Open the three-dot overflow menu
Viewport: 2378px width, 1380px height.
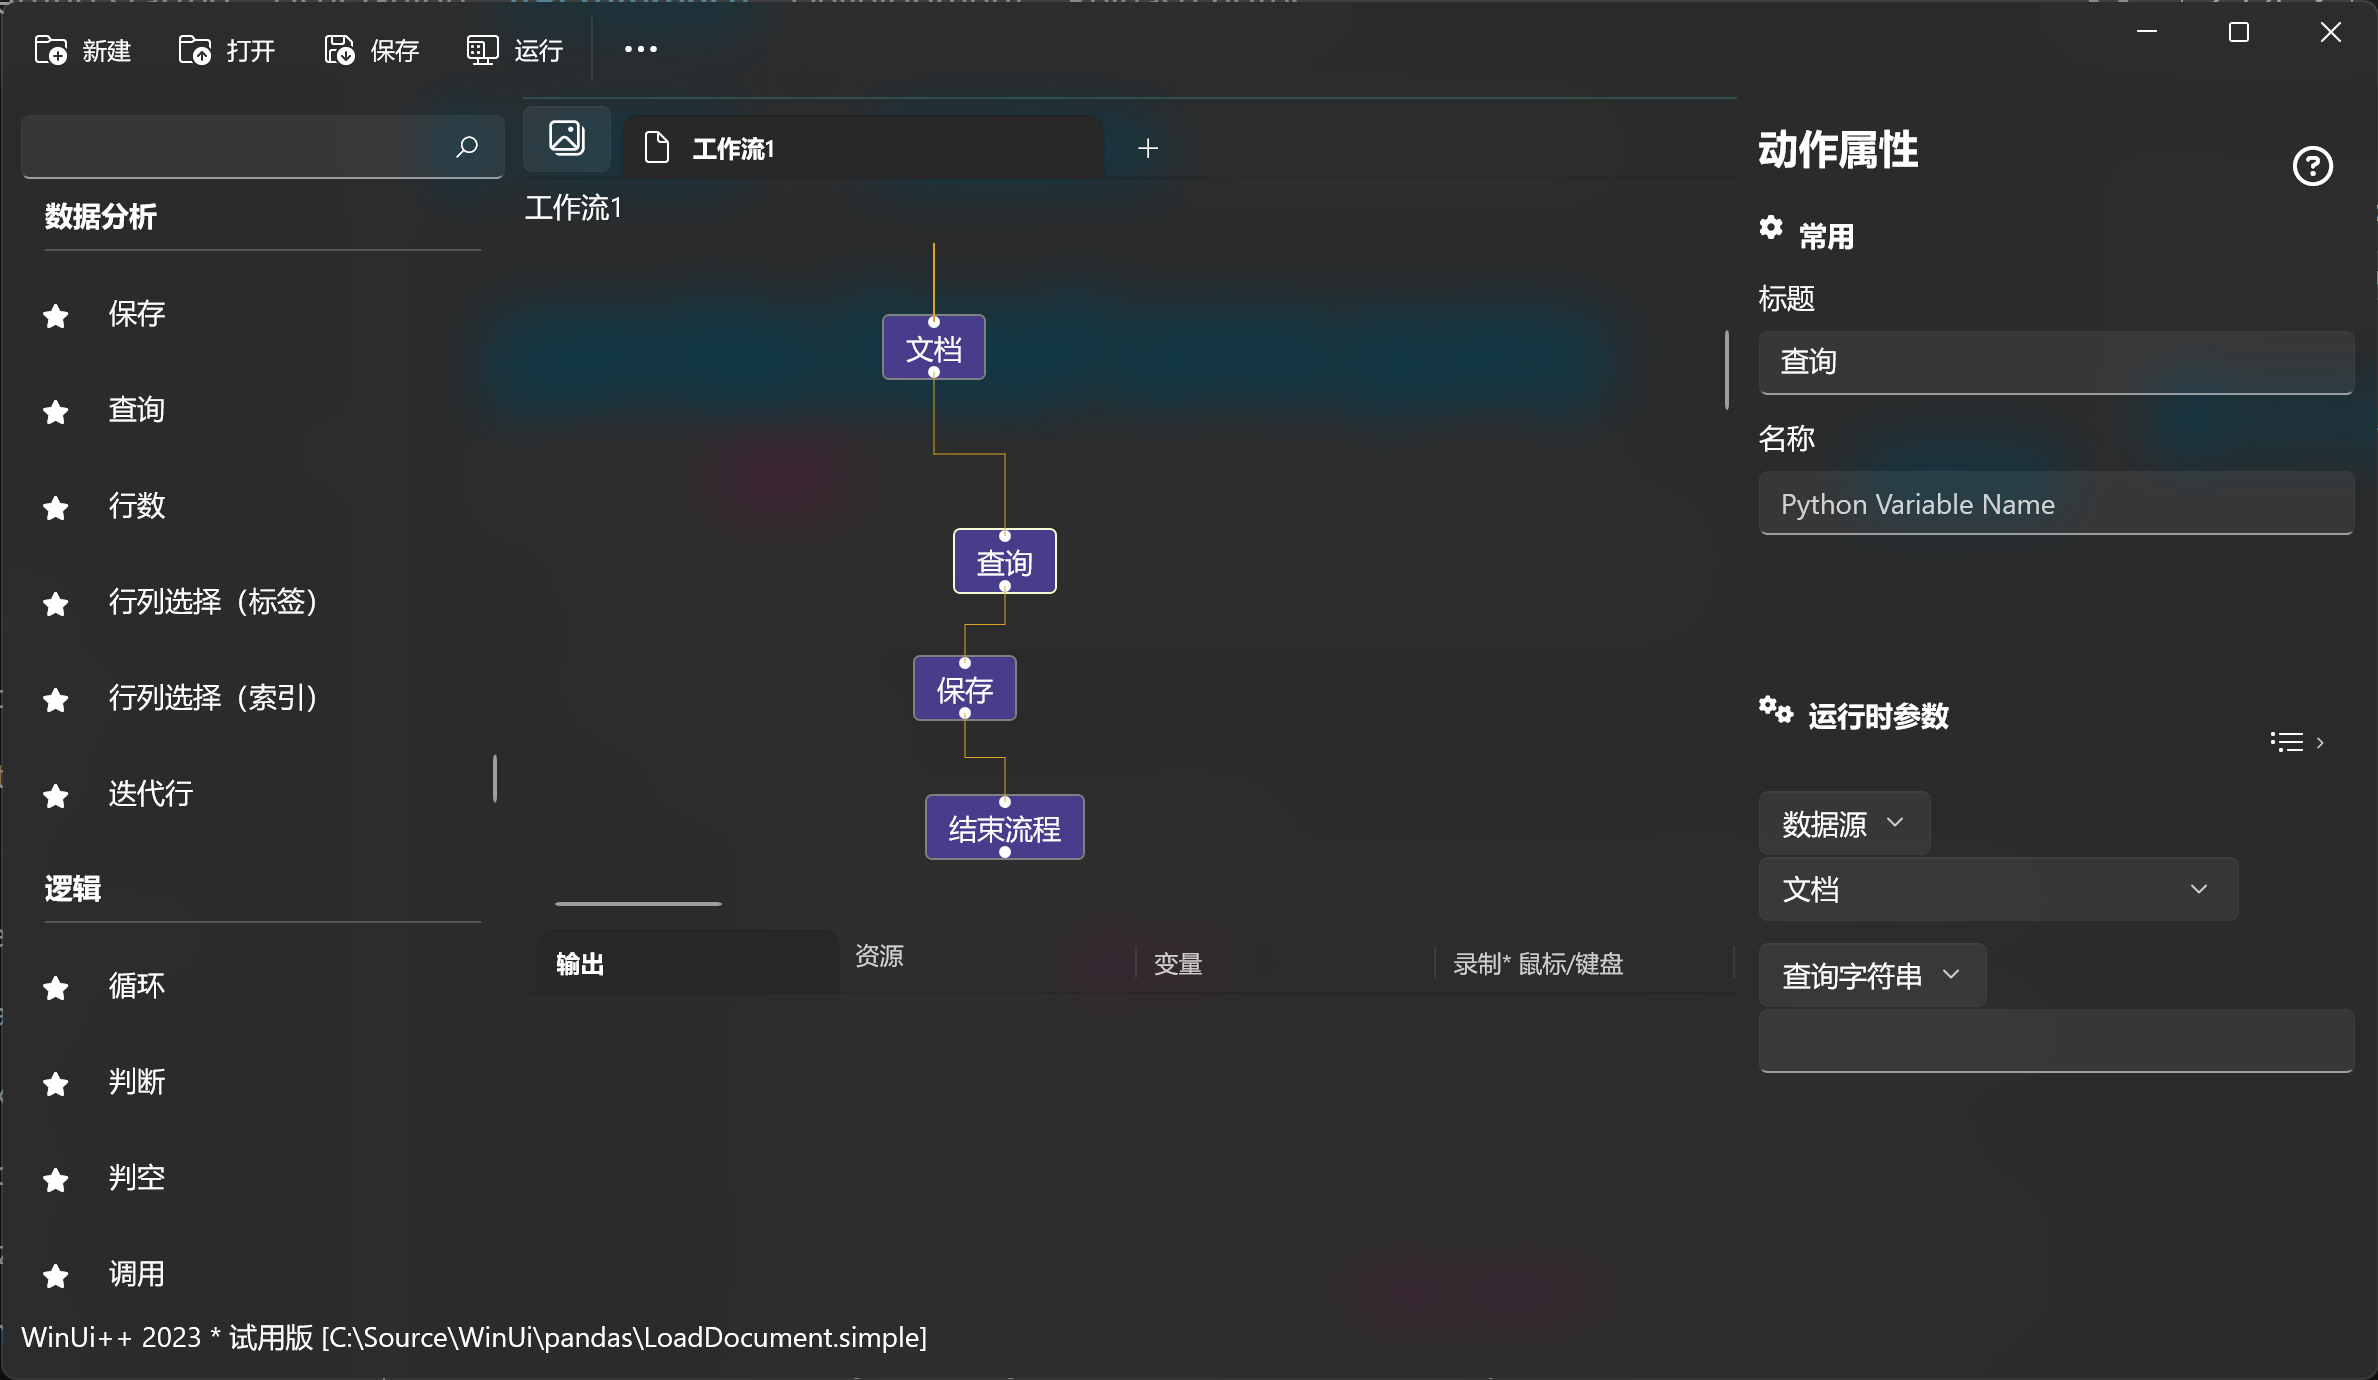(640, 50)
